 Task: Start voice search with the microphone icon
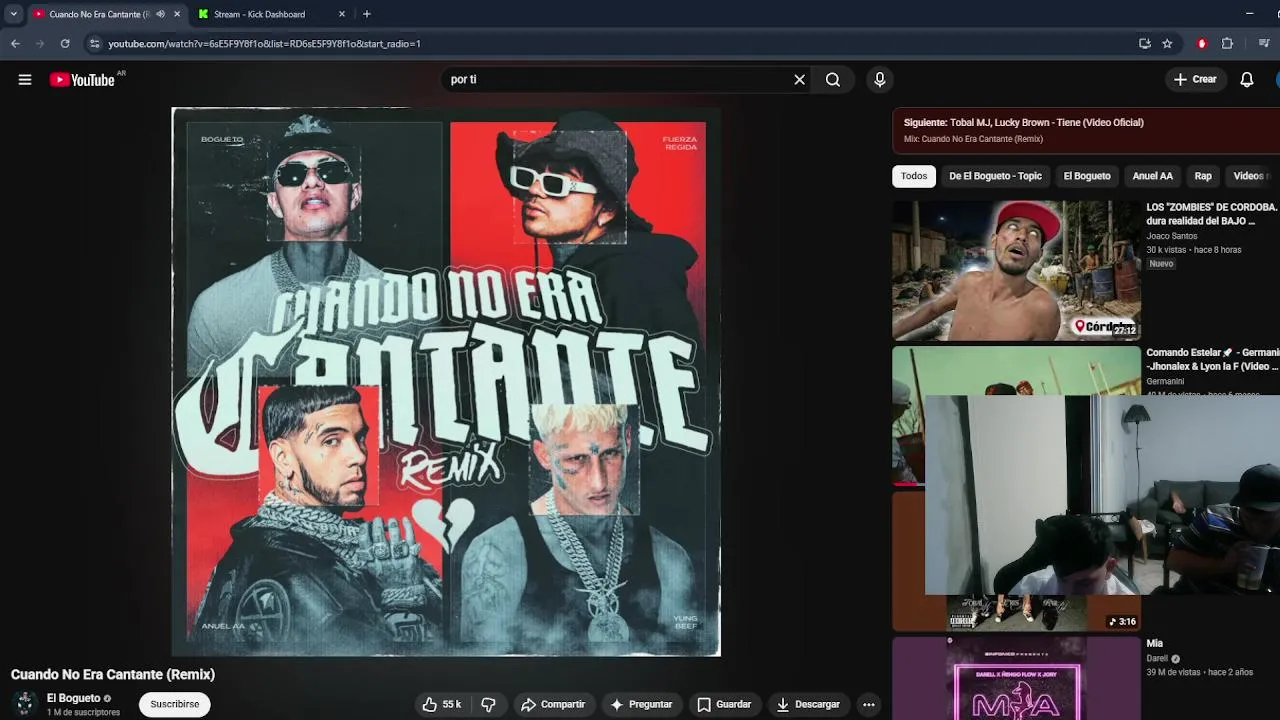pyautogui.click(x=880, y=80)
